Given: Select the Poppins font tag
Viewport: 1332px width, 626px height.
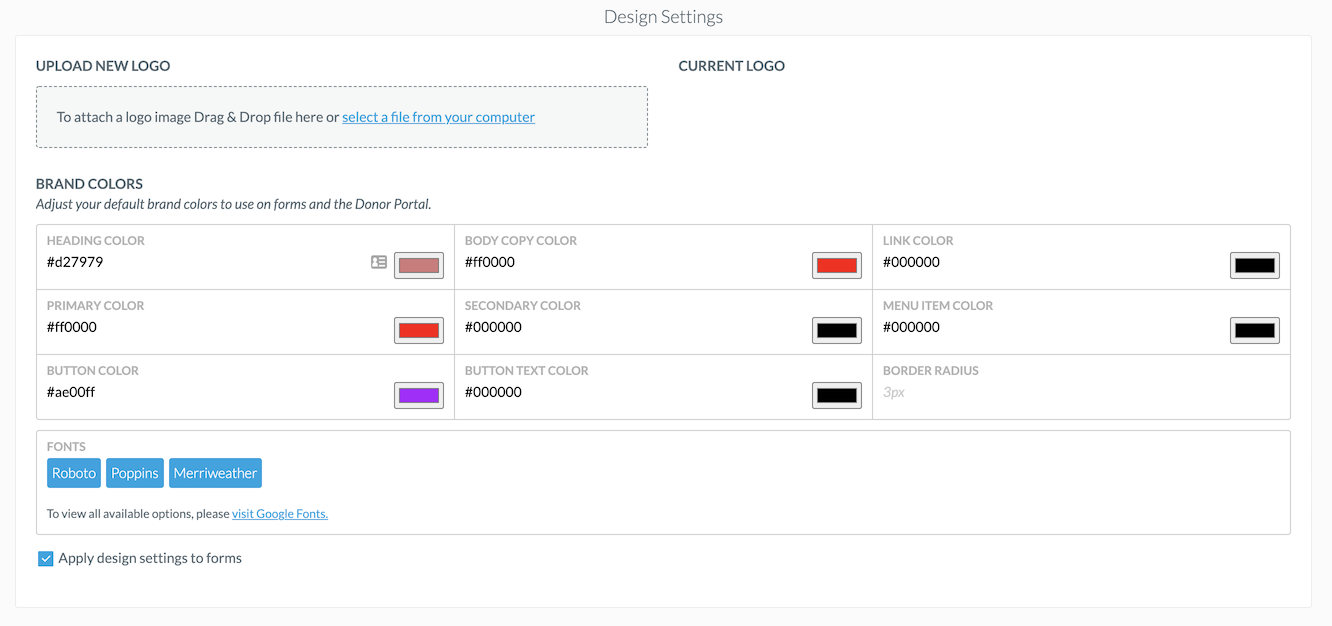Looking at the screenshot, I should 135,473.
